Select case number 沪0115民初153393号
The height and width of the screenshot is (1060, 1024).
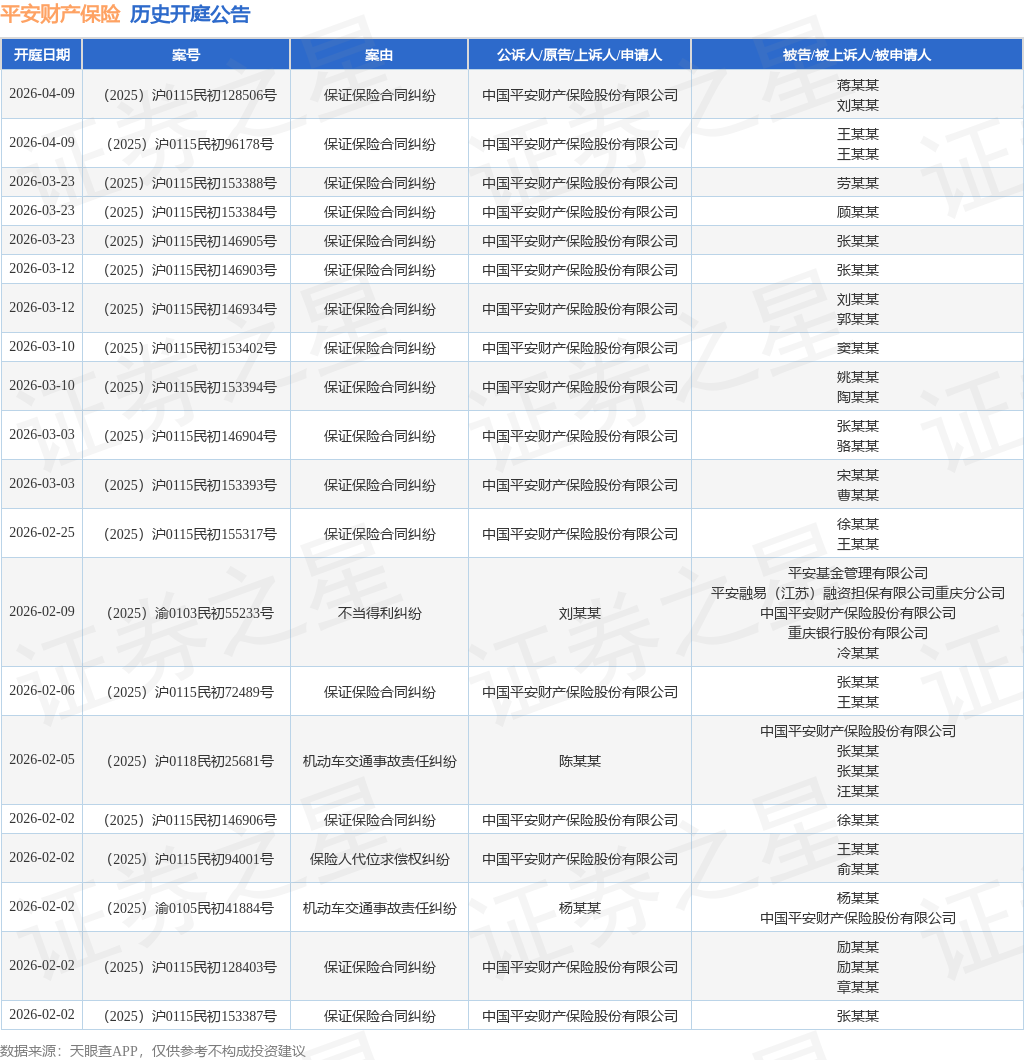coord(190,485)
